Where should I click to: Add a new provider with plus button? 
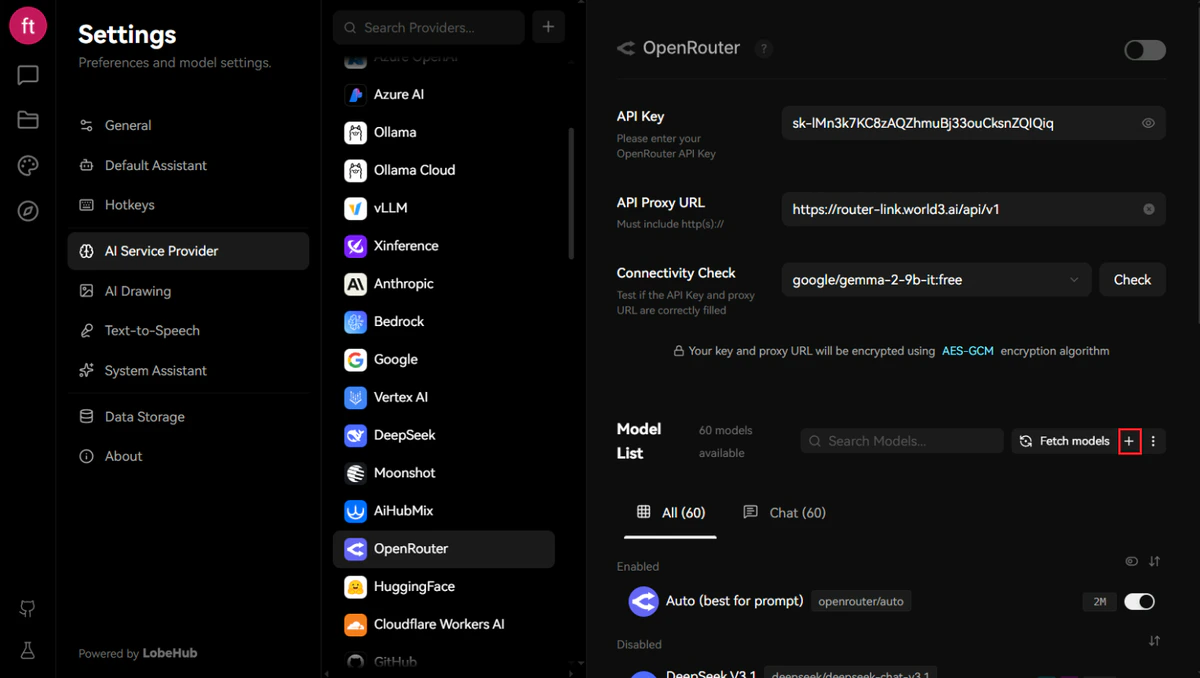click(x=548, y=27)
